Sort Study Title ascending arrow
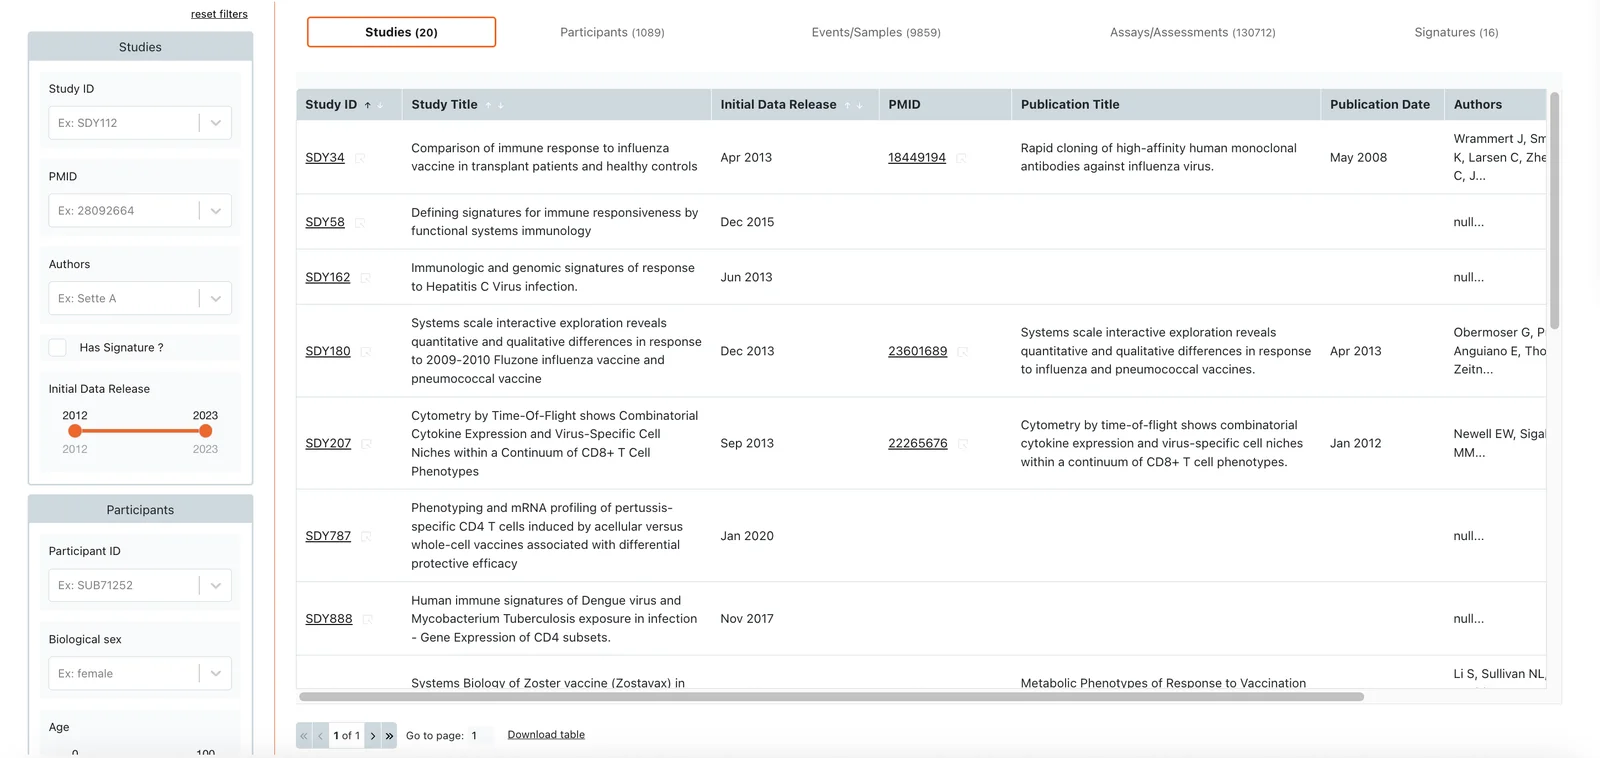The height and width of the screenshot is (758, 1600). point(488,105)
